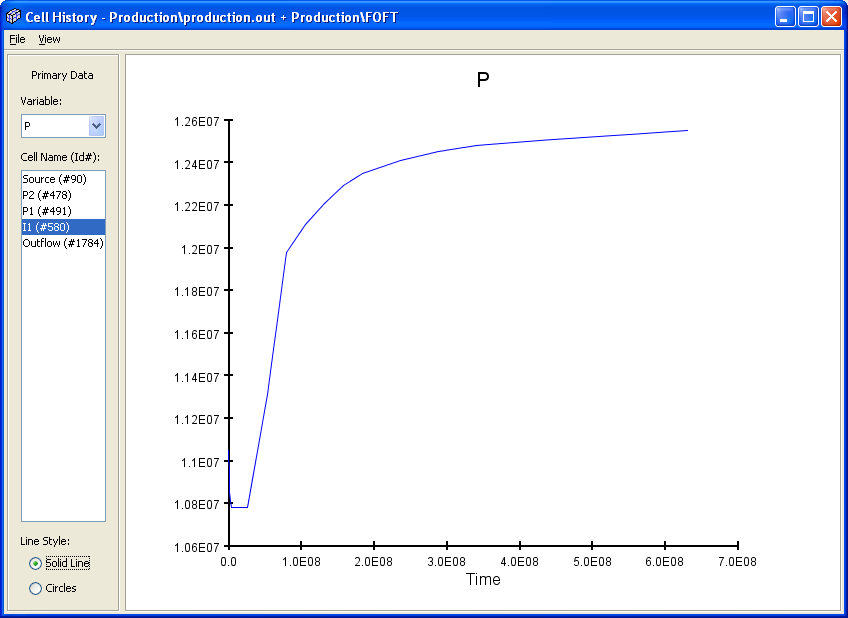
Task: Select Source (#90) in the cell list
Action: pos(54,179)
